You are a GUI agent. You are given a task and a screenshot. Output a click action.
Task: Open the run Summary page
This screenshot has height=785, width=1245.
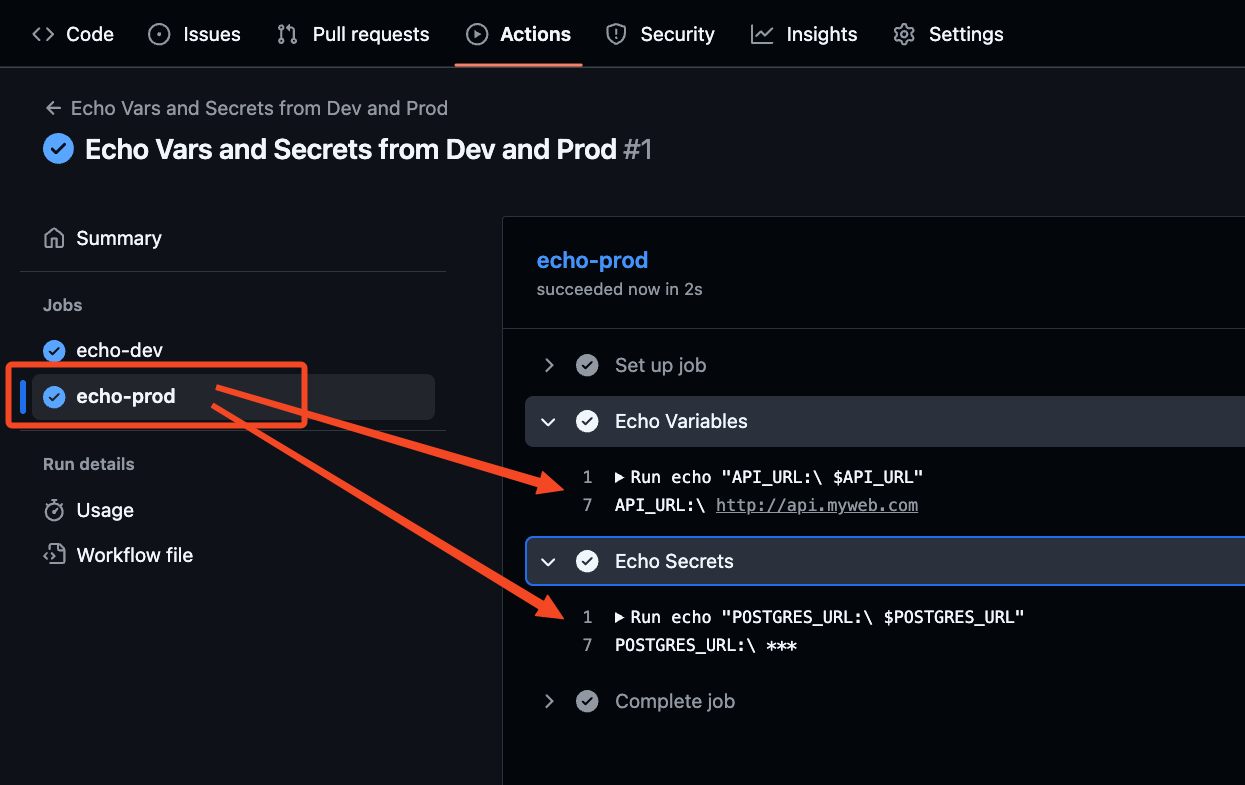point(118,238)
